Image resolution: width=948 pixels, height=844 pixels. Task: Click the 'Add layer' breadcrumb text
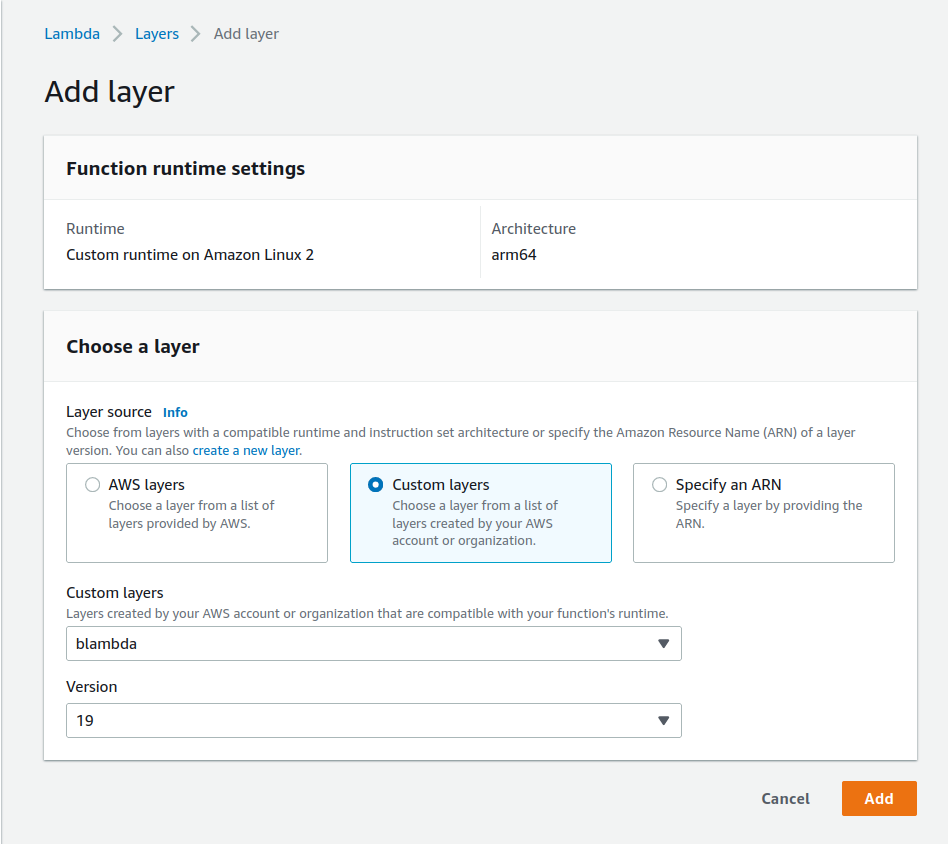point(246,34)
